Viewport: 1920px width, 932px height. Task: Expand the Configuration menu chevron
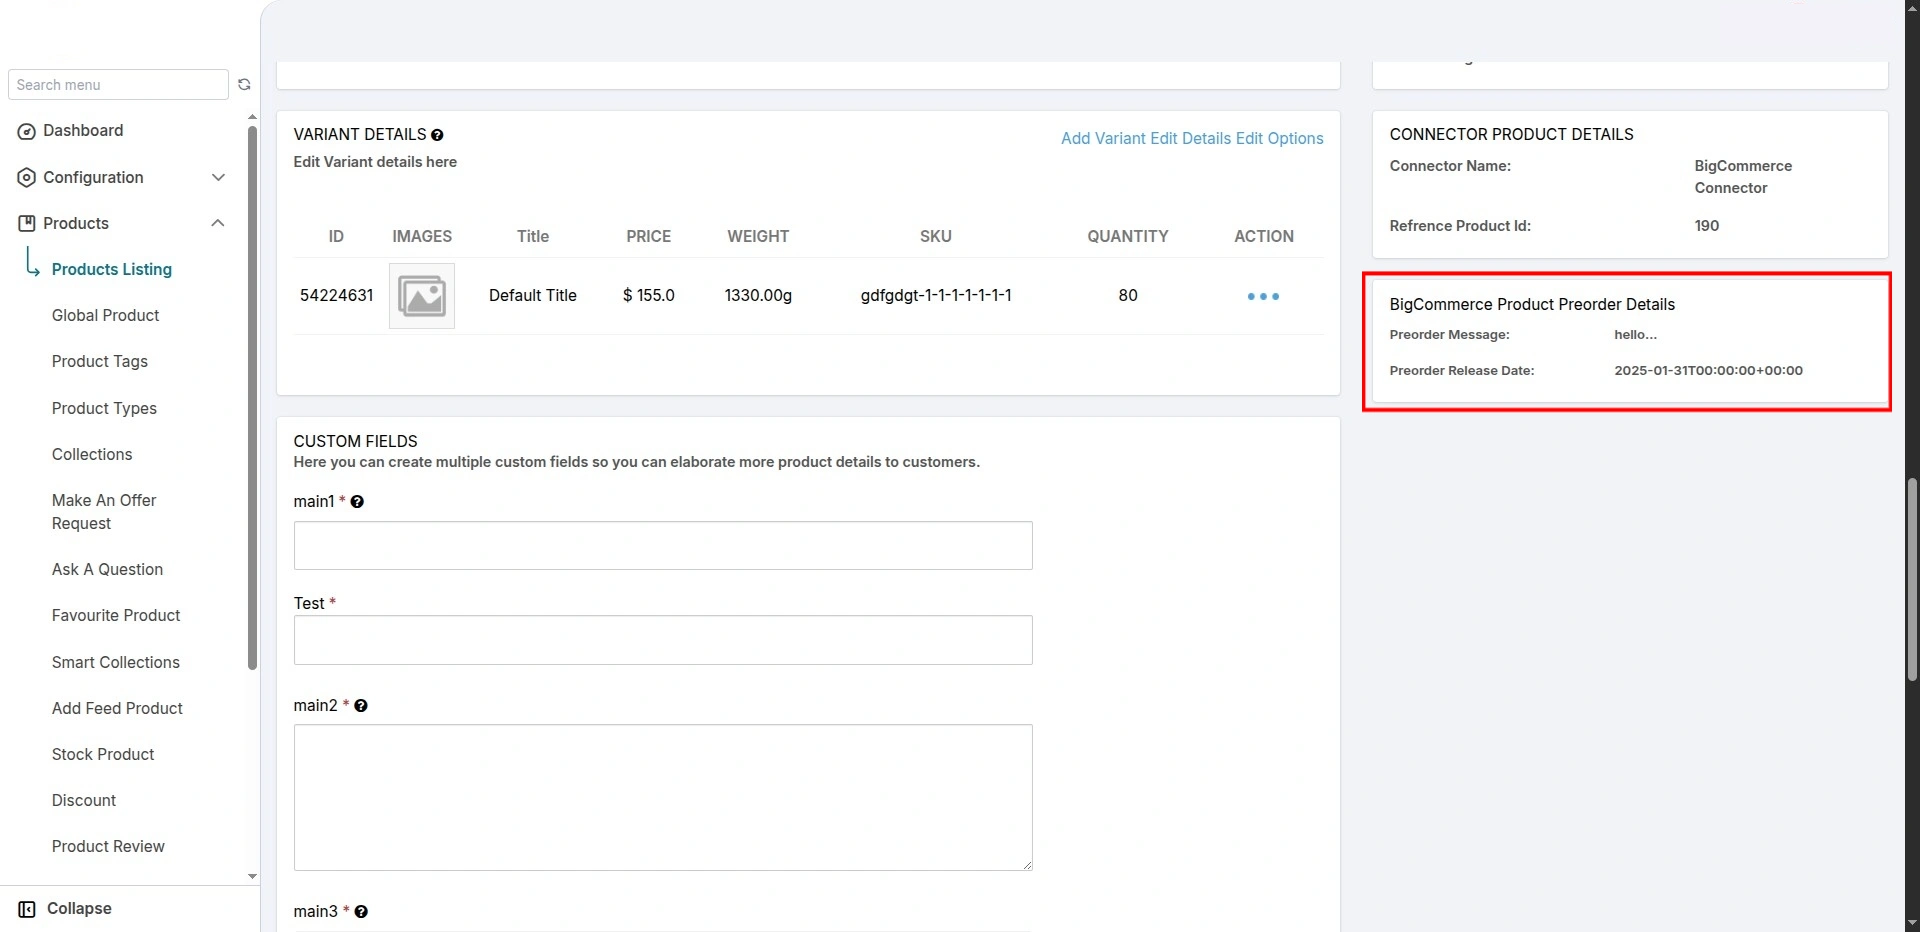point(218,178)
